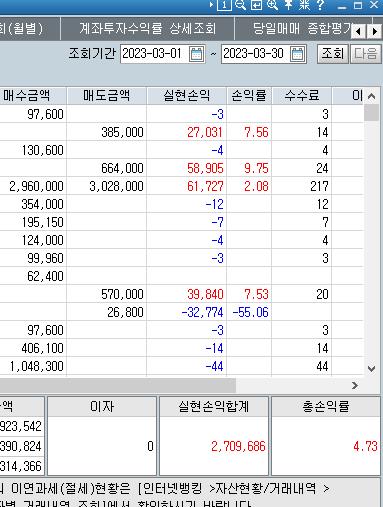Open the 계좌투자수익률 상세조회 tab
The image size is (383, 507).
tap(147, 29)
